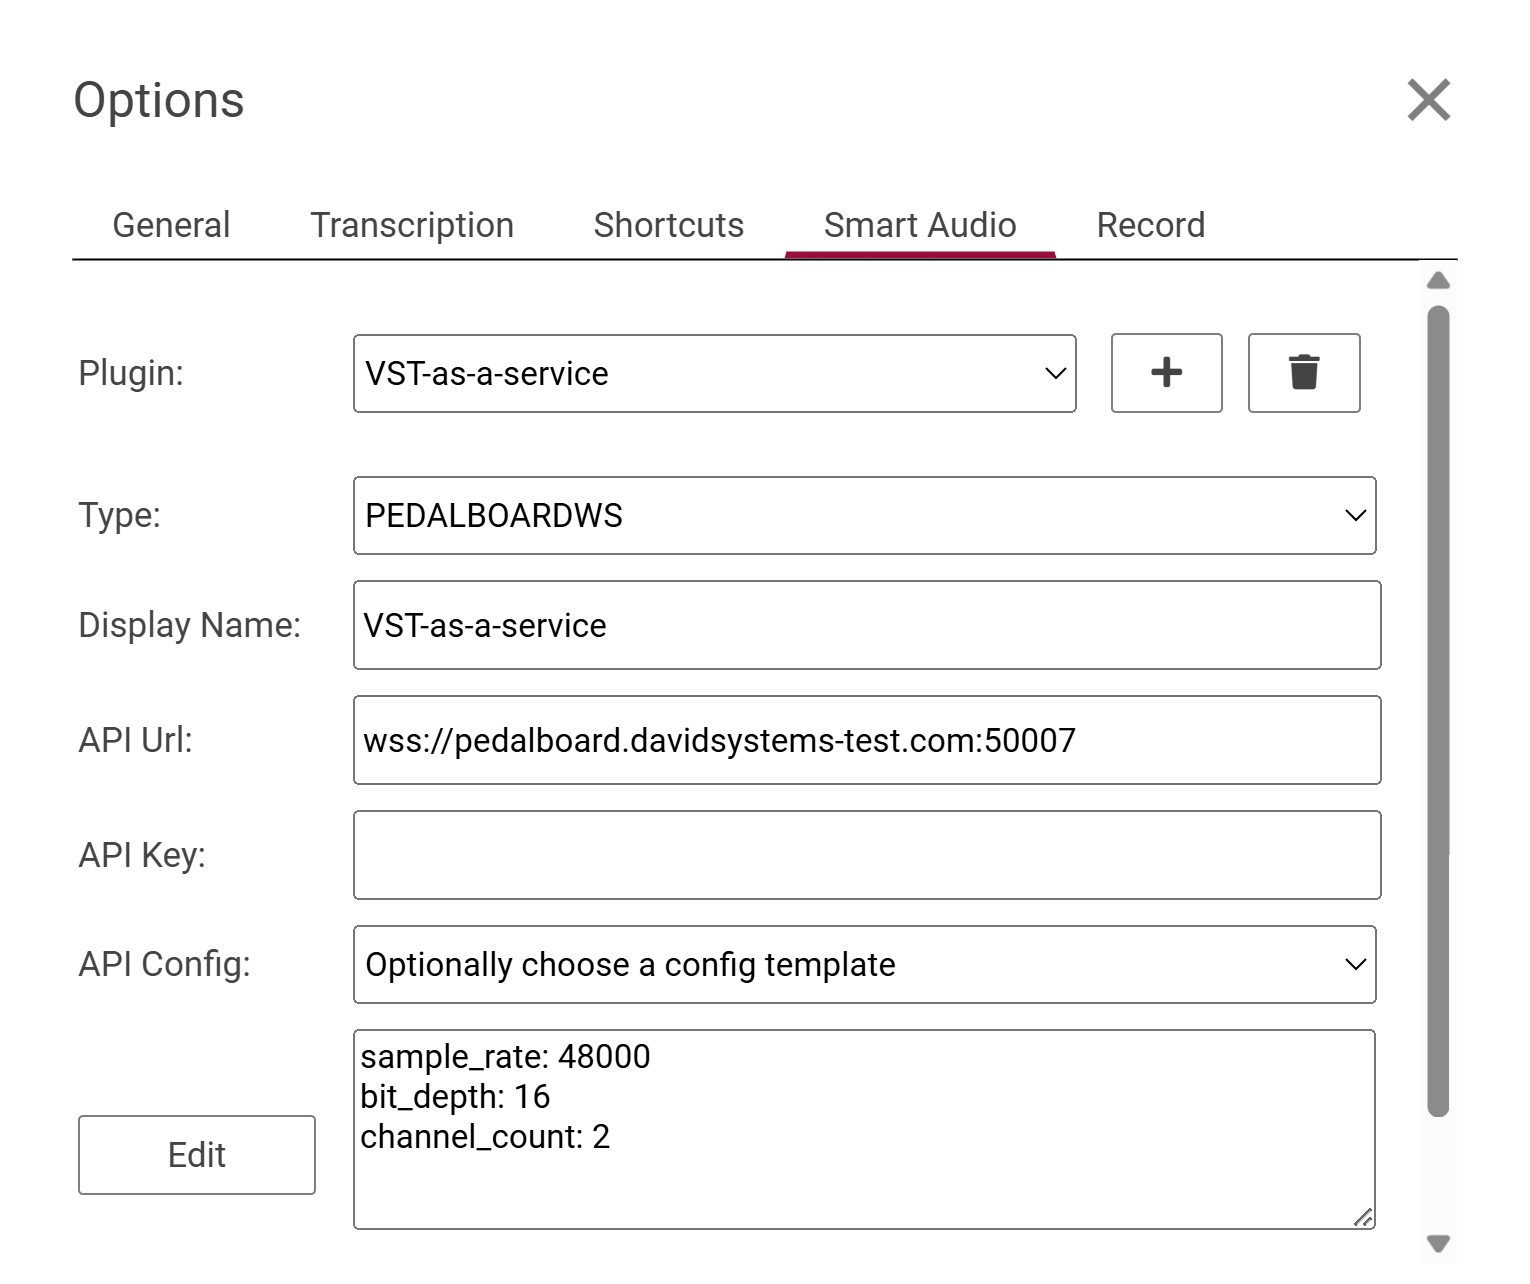Screen dimensions: 1530x1284
Task: Switch to the Record tab
Action: 1150,226
